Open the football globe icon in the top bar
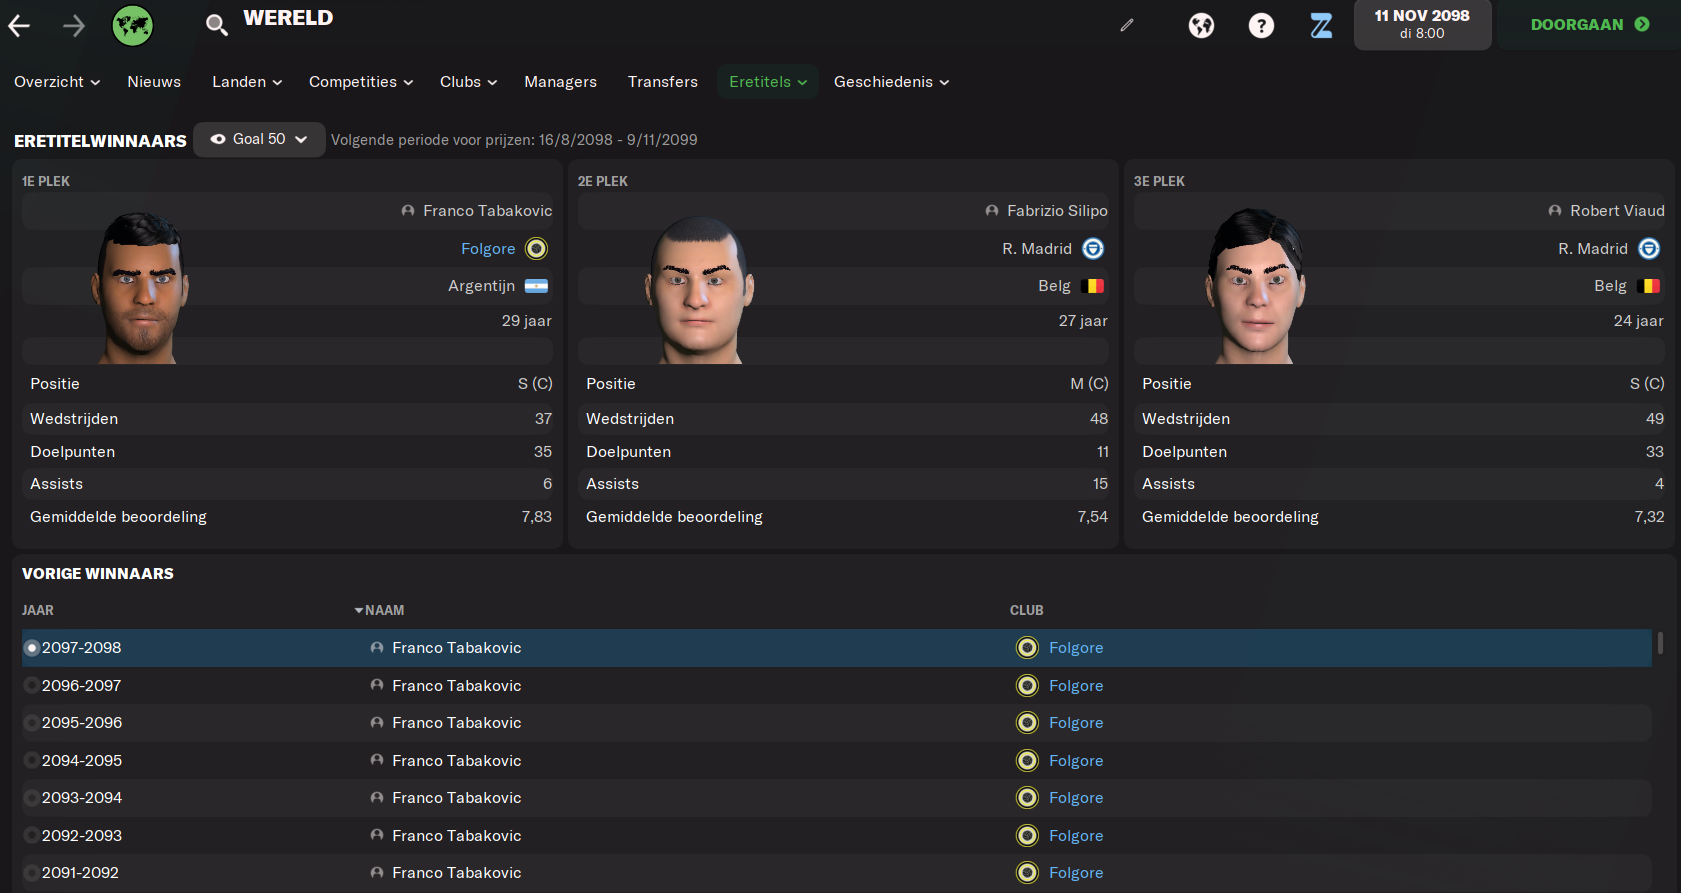Image resolution: width=1681 pixels, height=893 pixels. (1201, 26)
